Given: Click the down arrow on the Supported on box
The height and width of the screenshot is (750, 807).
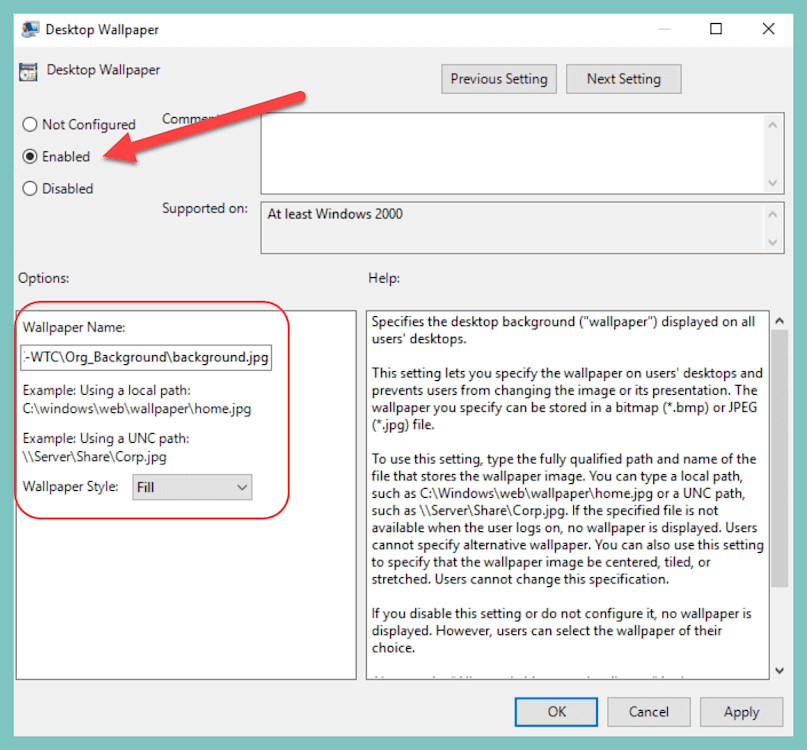Looking at the screenshot, I should (774, 240).
